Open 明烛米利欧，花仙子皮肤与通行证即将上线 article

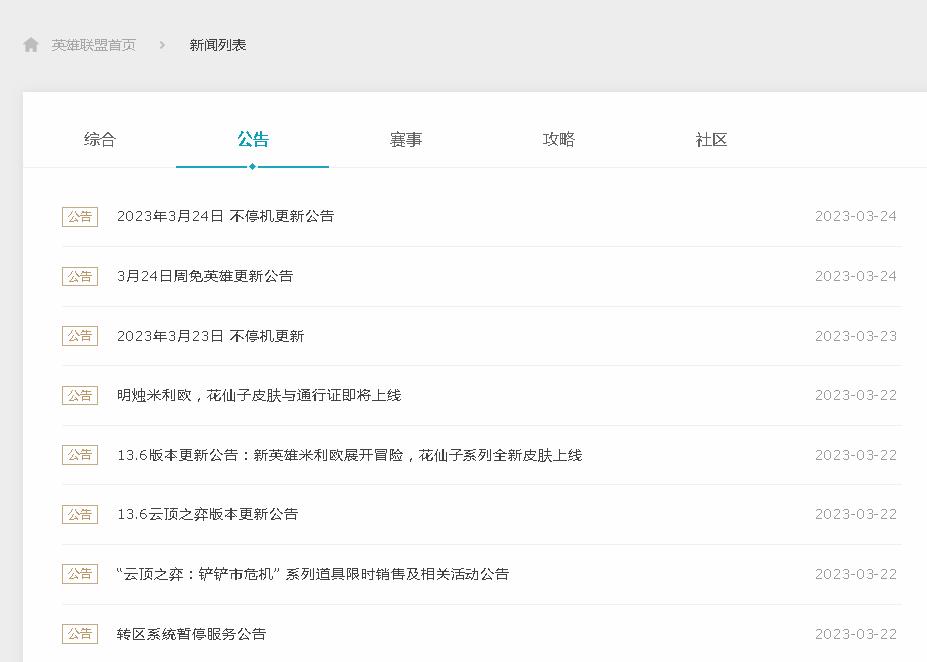pyautogui.click(x=259, y=395)
